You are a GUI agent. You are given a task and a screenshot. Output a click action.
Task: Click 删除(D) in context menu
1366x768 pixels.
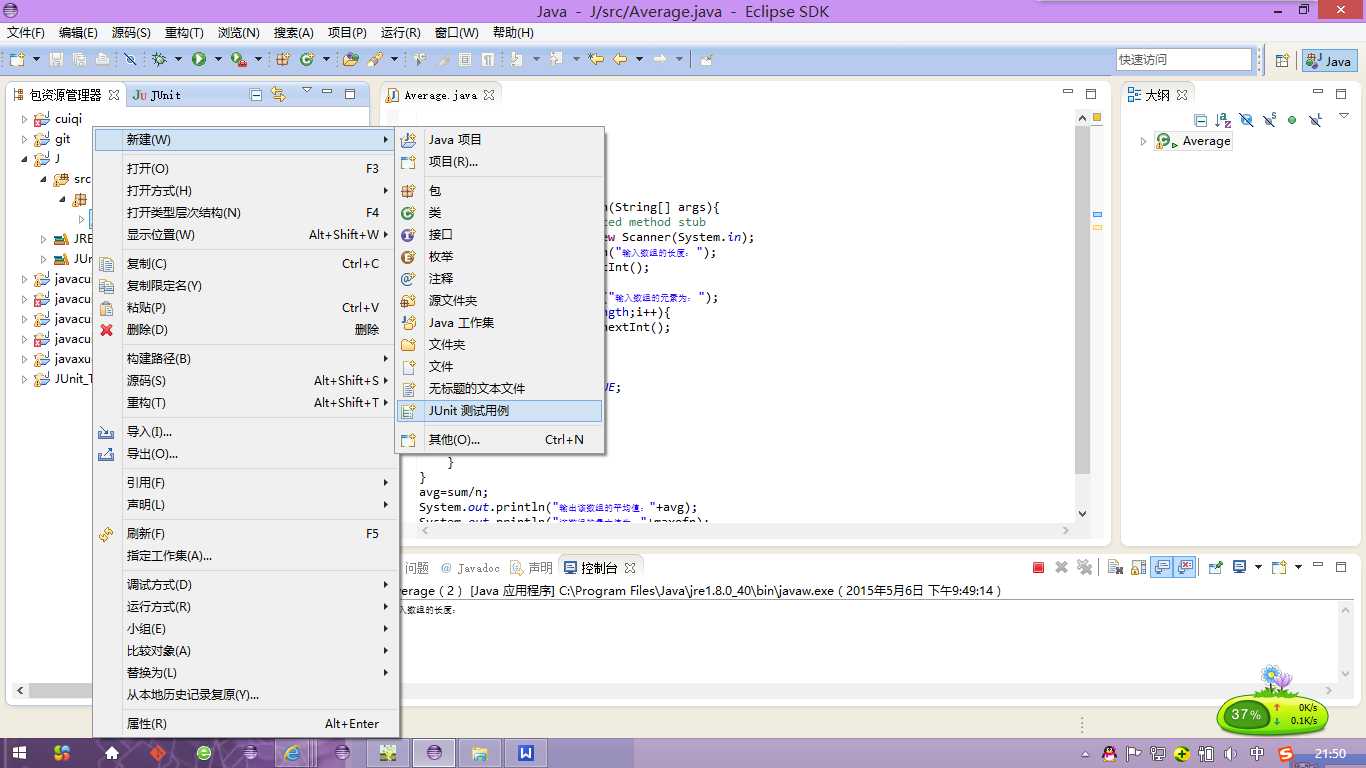pos(246,329)
